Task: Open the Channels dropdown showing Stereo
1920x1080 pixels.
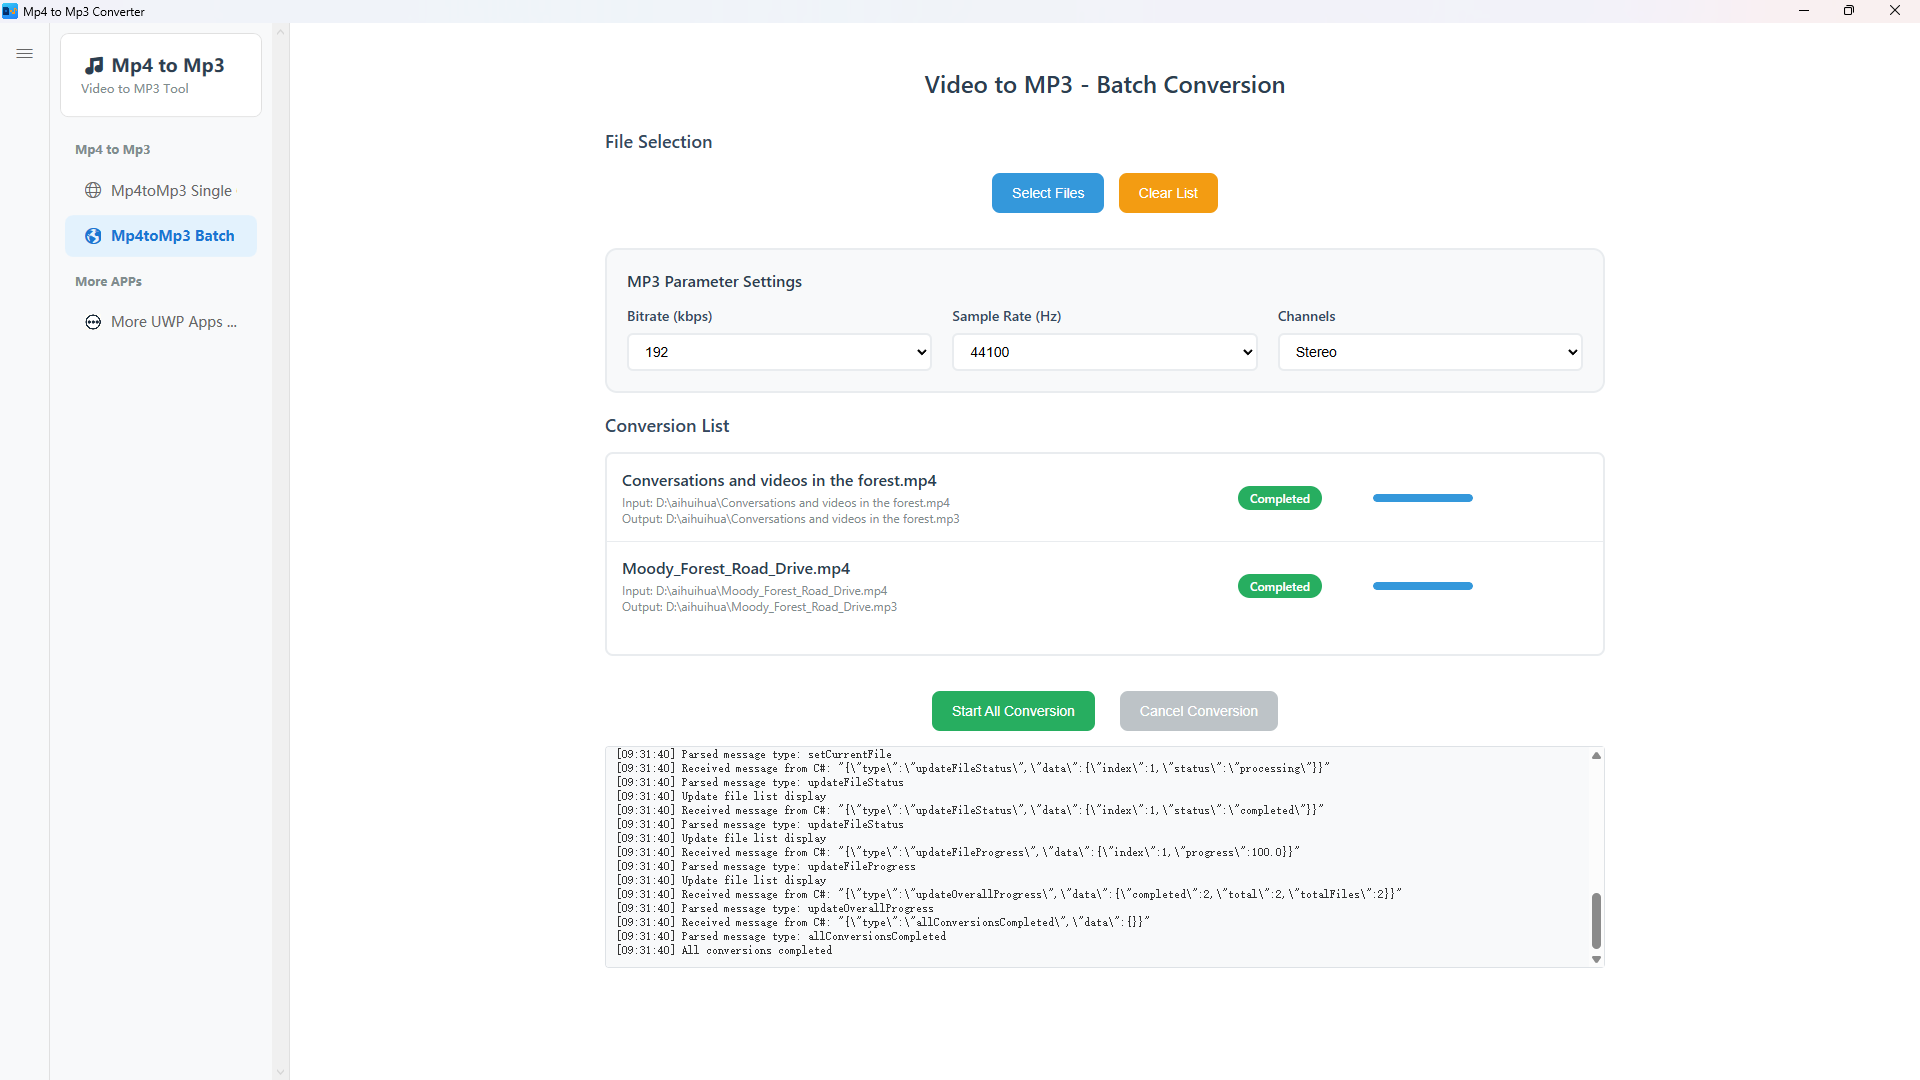Action: coord(1430,352)
